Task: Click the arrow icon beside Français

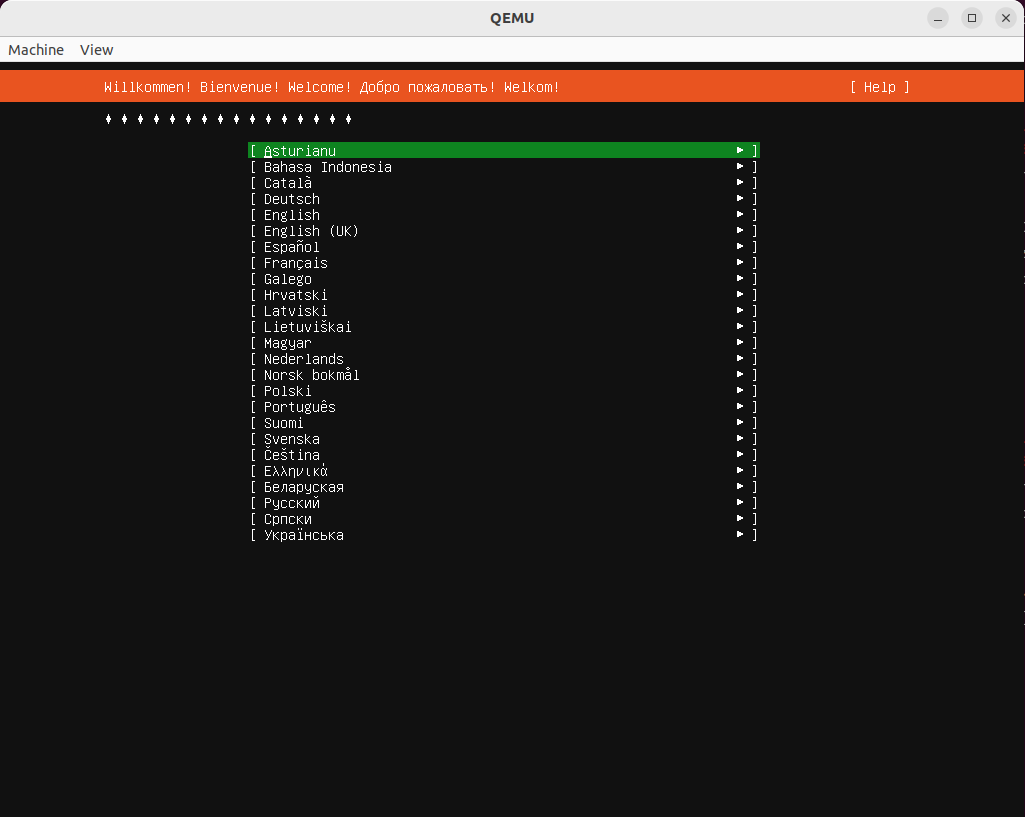Action: pos(740,263)
